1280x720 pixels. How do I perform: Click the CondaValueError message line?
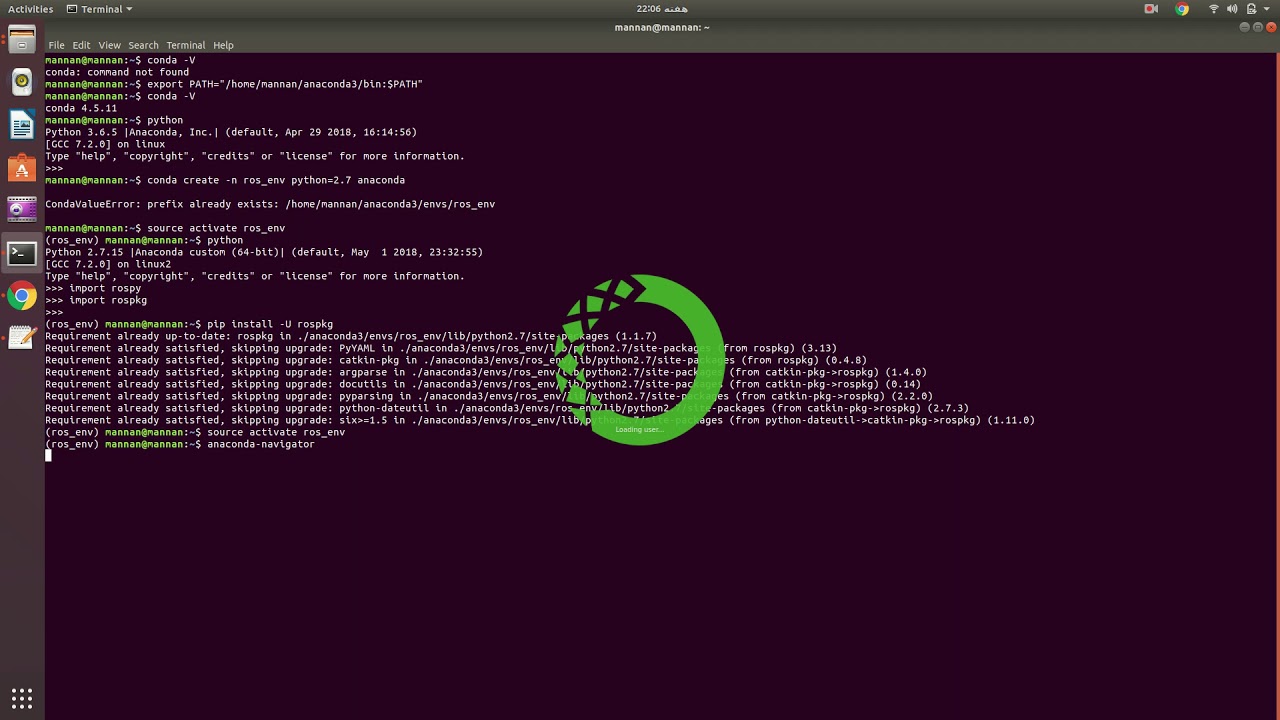[x=270, y=204]
